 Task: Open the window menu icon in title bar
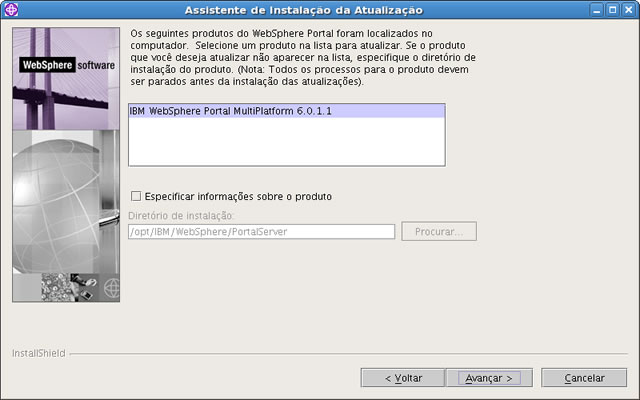tap(11, 9)
